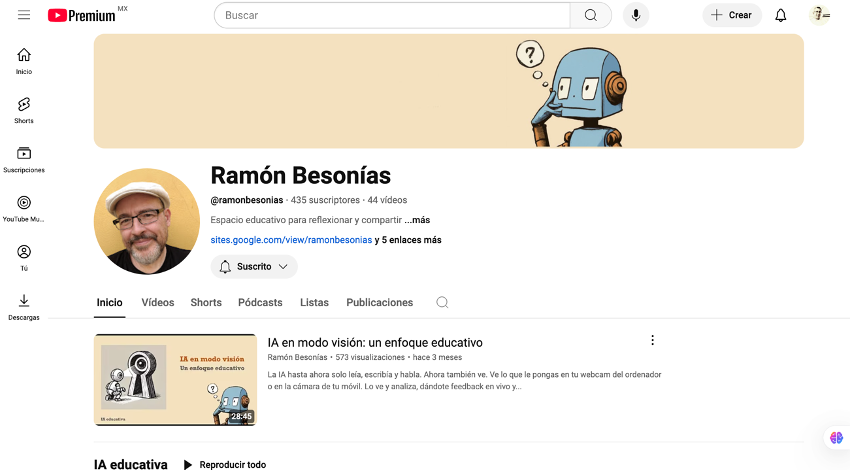850x470 pixels.
Task: Open YouTube Music from the sidebar
Action: [x=24, y=209]
